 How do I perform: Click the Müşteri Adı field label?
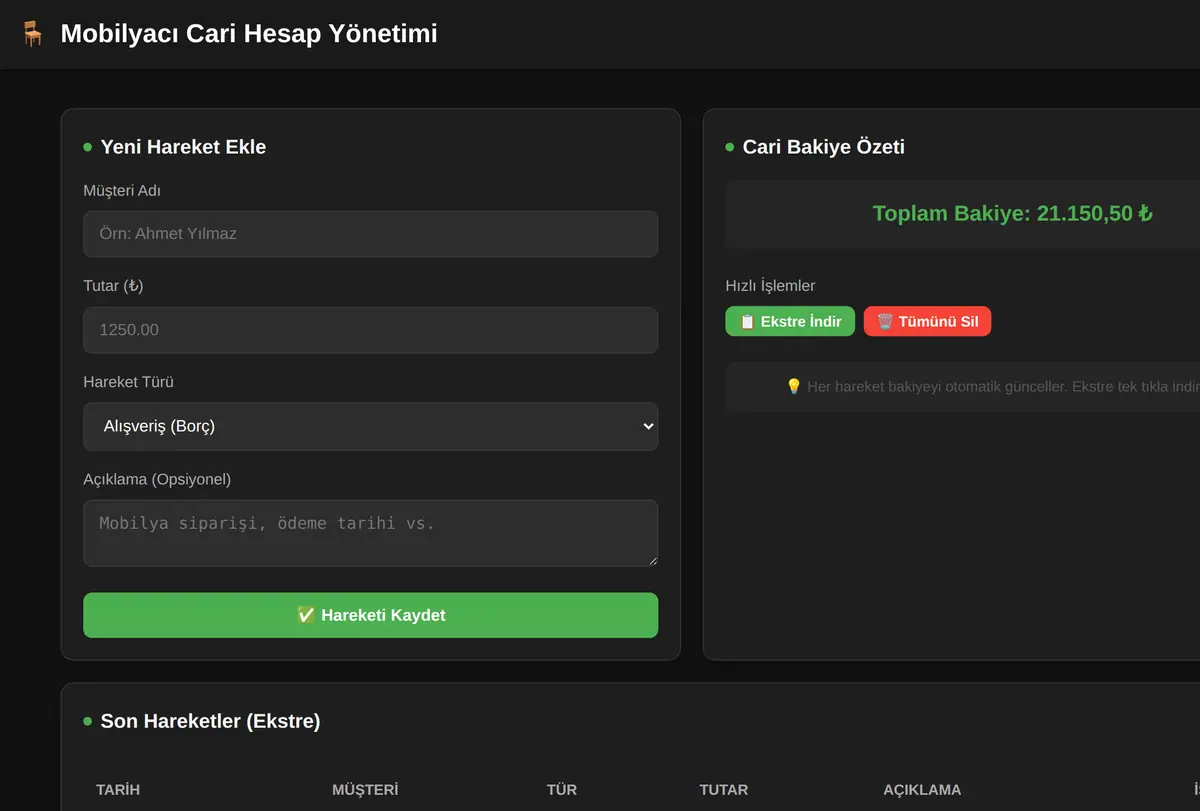pos(122,190)
